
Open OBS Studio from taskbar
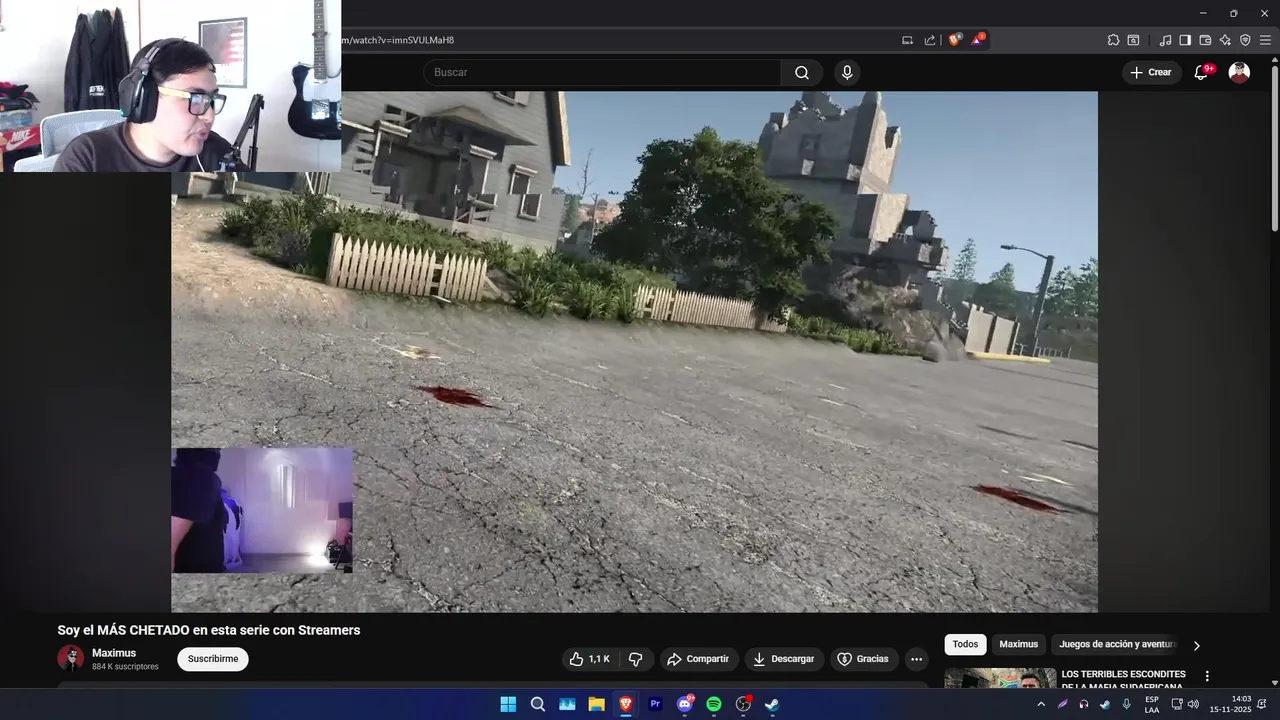tap(743, 704)
